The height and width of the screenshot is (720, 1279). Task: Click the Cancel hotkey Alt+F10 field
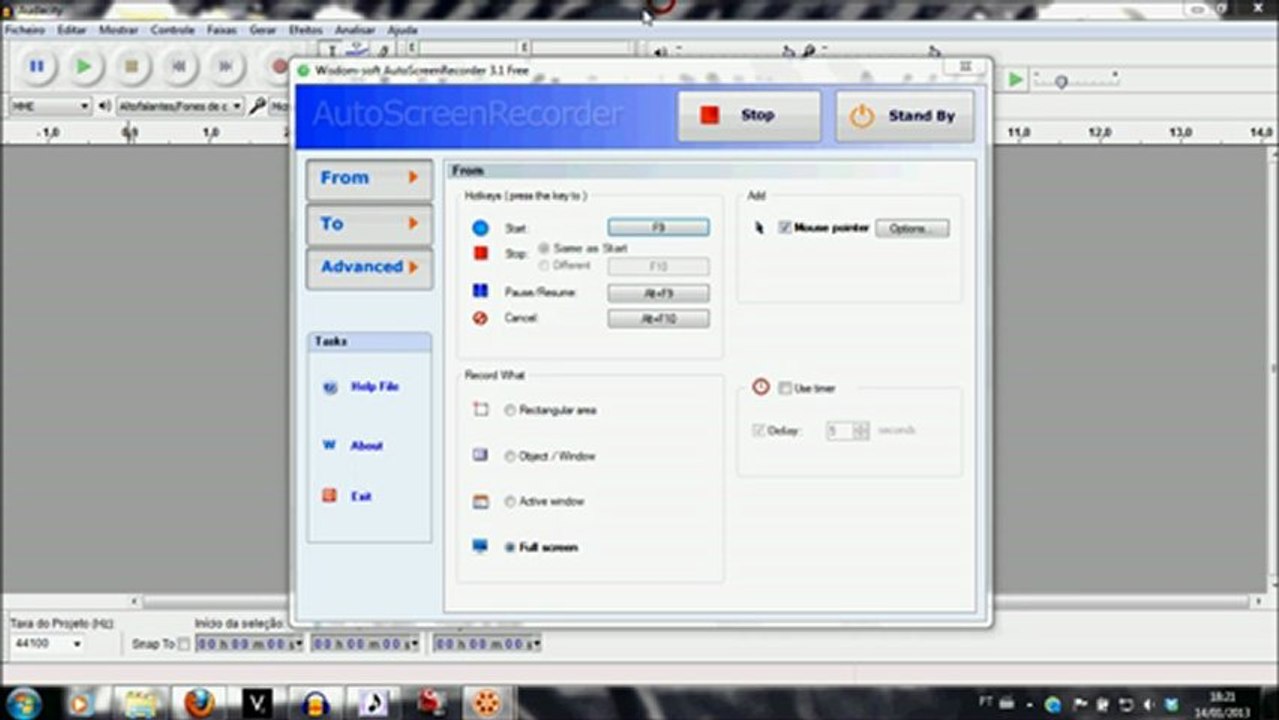pyautogui.click(x=659, y=319)
